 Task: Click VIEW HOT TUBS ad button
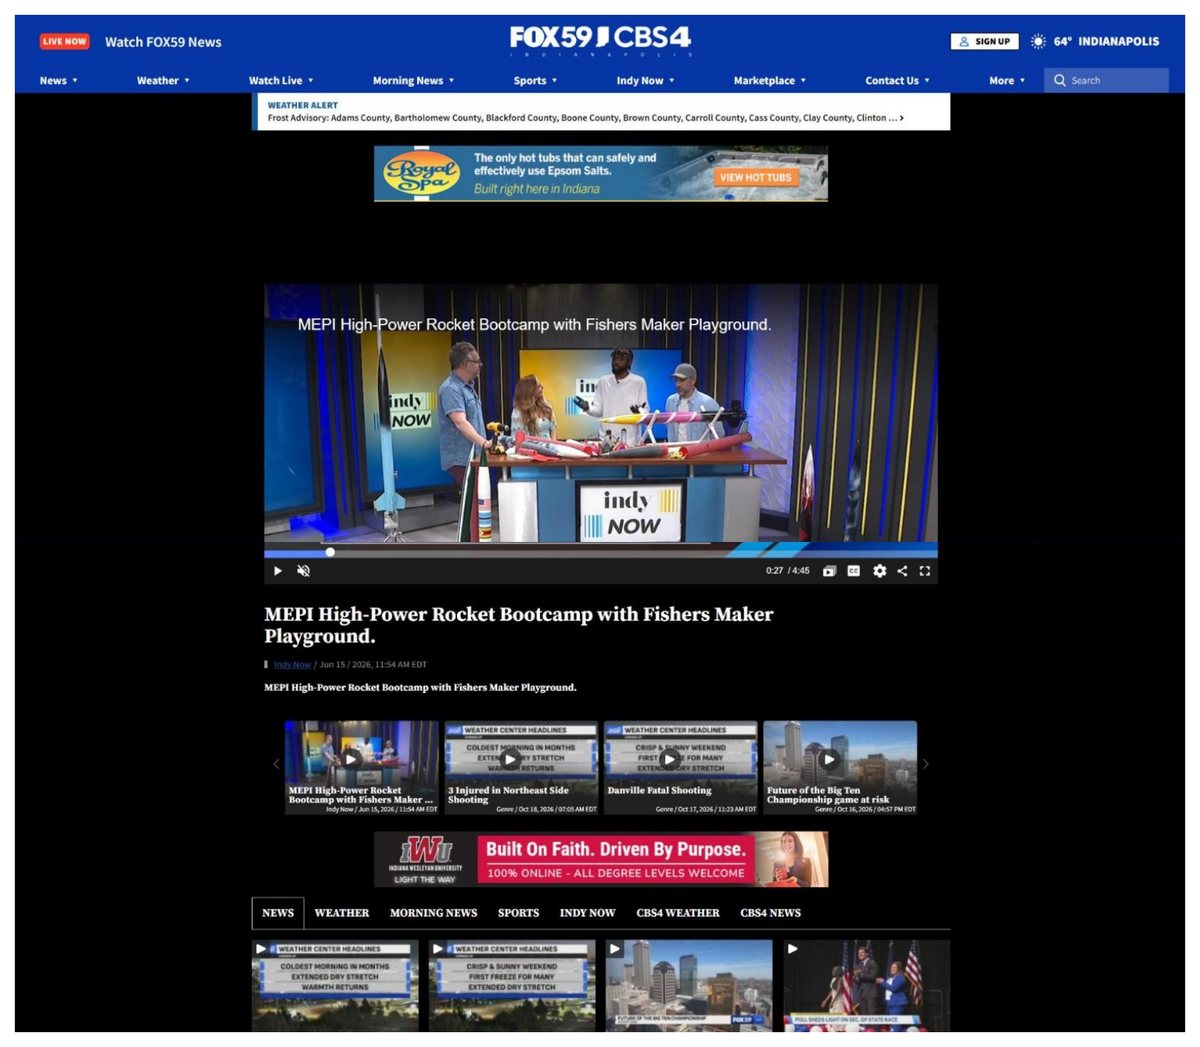pos(755,177)
